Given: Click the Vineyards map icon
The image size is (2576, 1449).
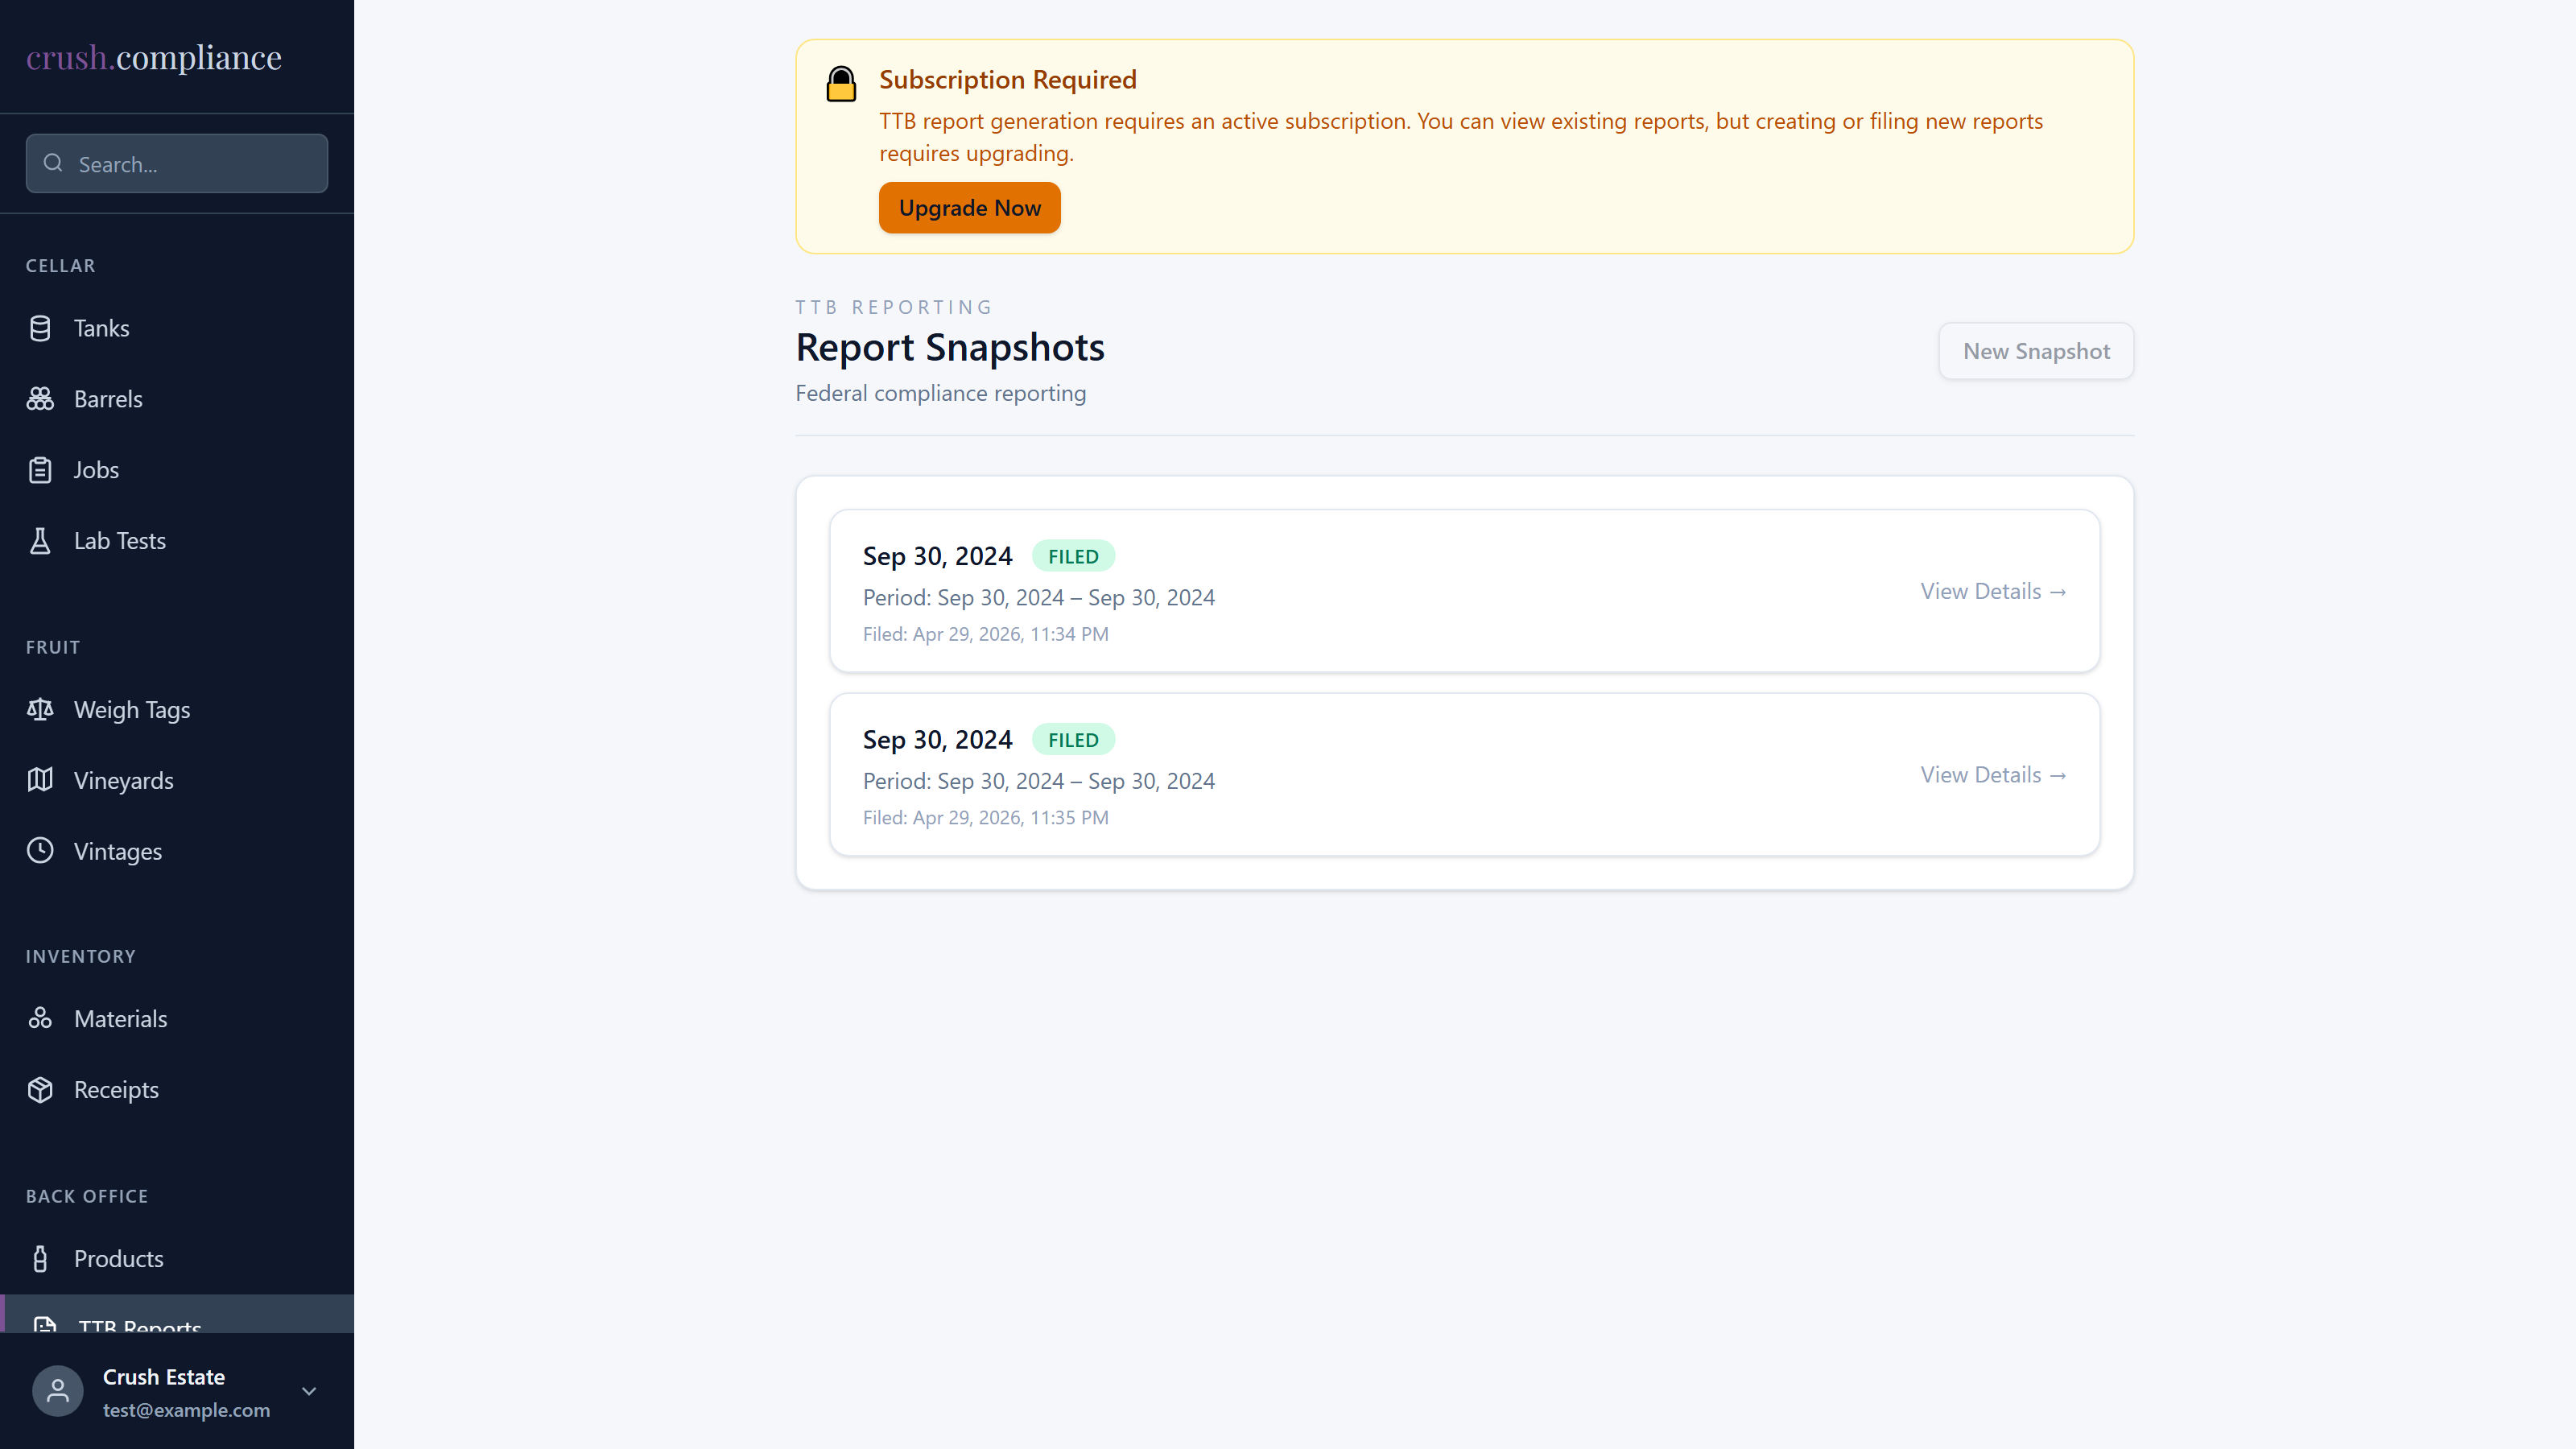Looking at the screenshot, I should [x=40, y=780].
